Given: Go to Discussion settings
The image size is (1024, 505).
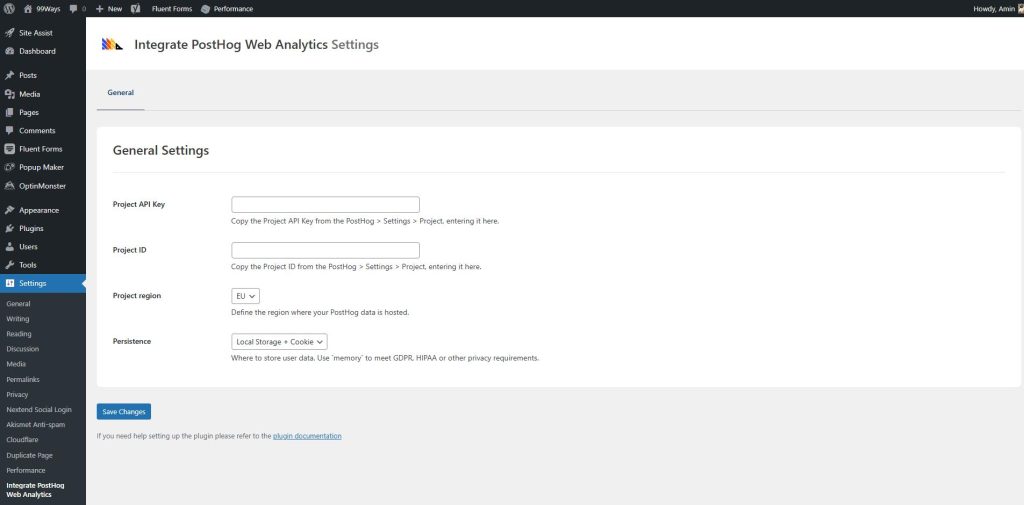Looking at the screenshot, I should point(23,349).
